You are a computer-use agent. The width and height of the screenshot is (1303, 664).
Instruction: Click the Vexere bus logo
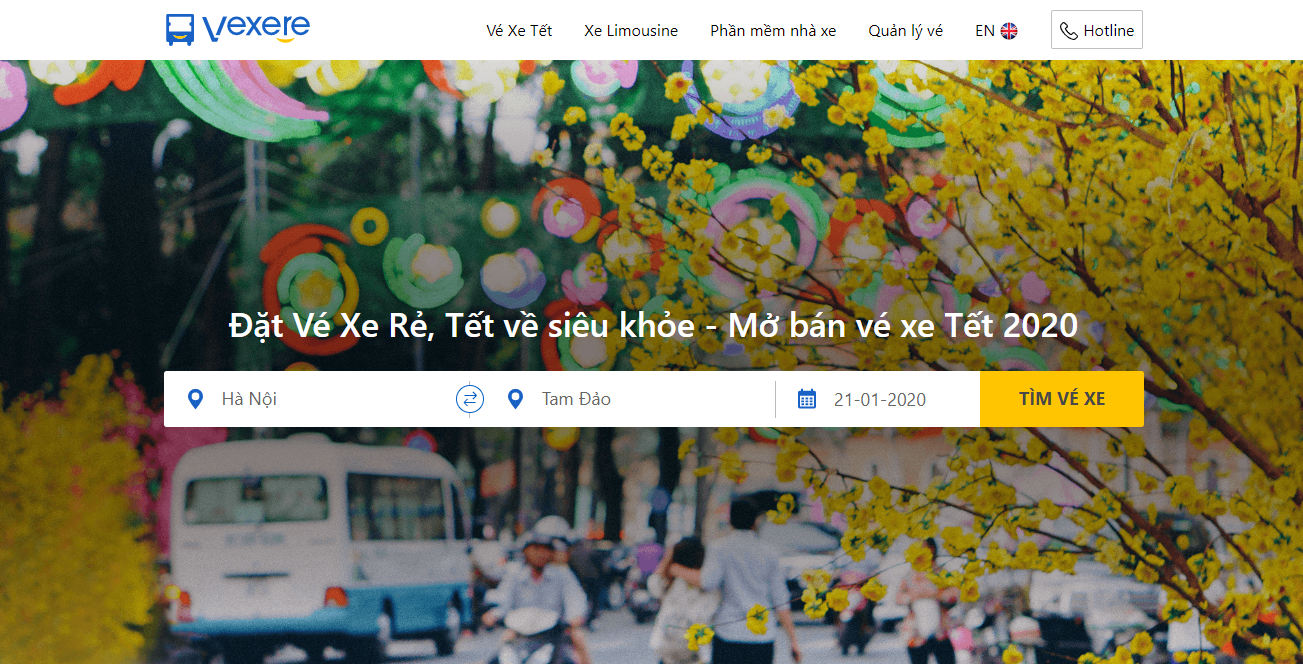(x=180, y=29)
